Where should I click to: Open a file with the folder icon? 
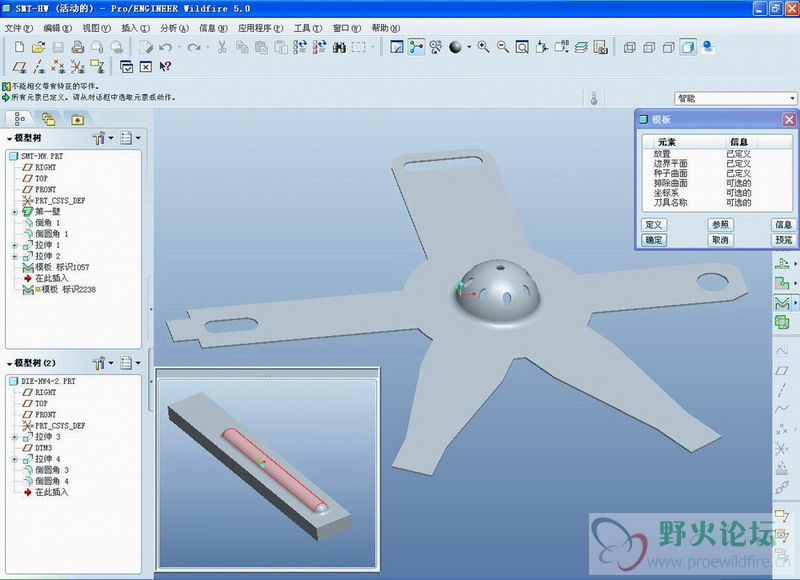38,47
